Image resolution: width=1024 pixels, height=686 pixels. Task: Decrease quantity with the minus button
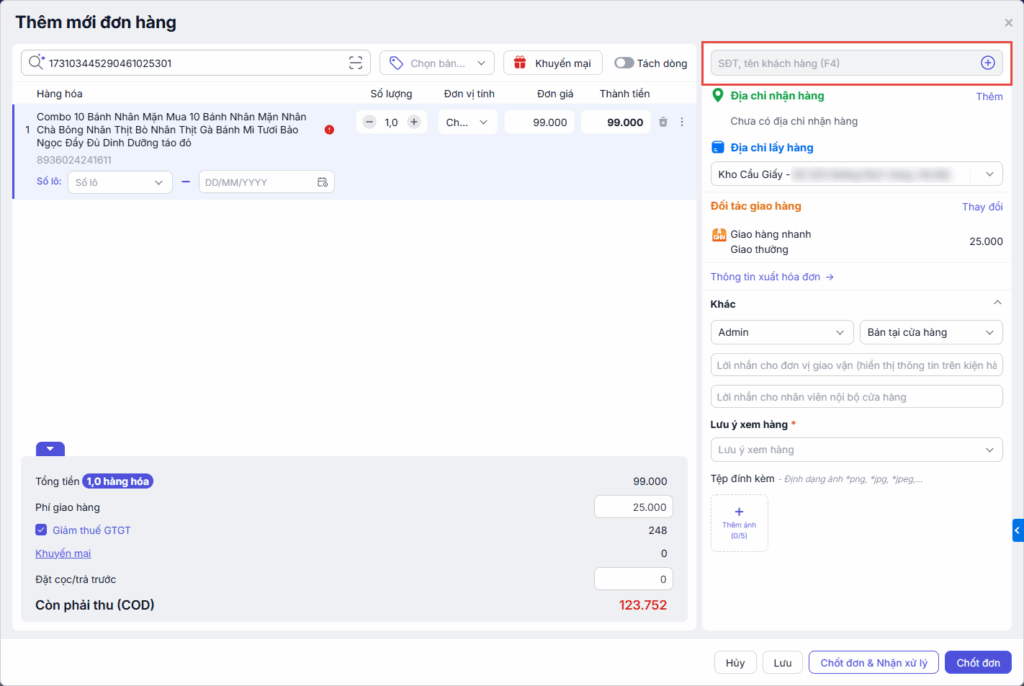point(369,122)
